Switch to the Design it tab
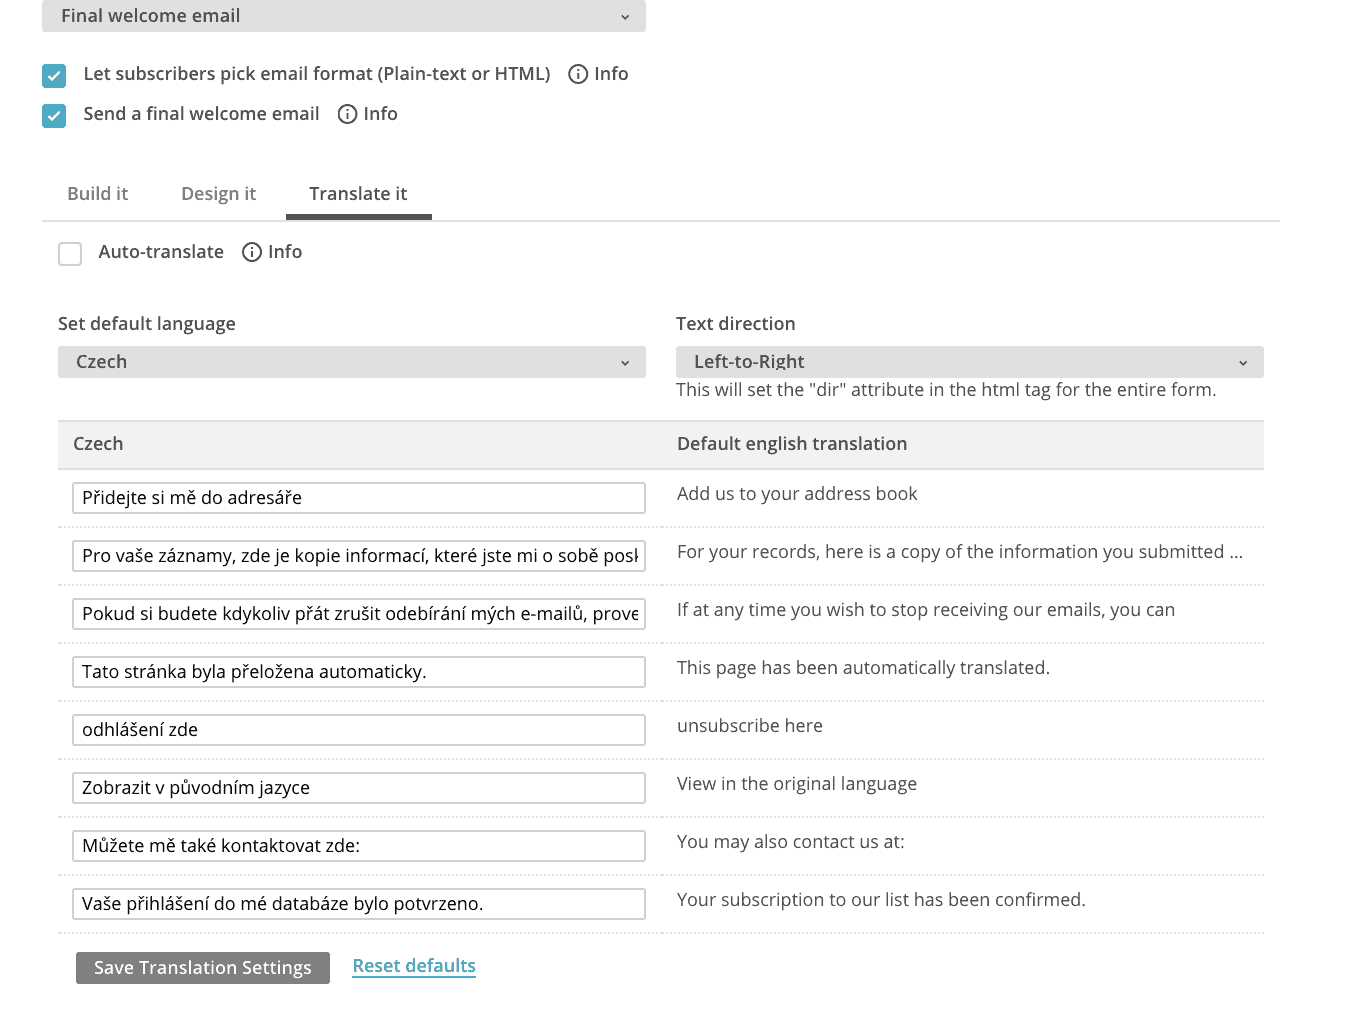The image size is (1370, 1022). click(219, 194)
